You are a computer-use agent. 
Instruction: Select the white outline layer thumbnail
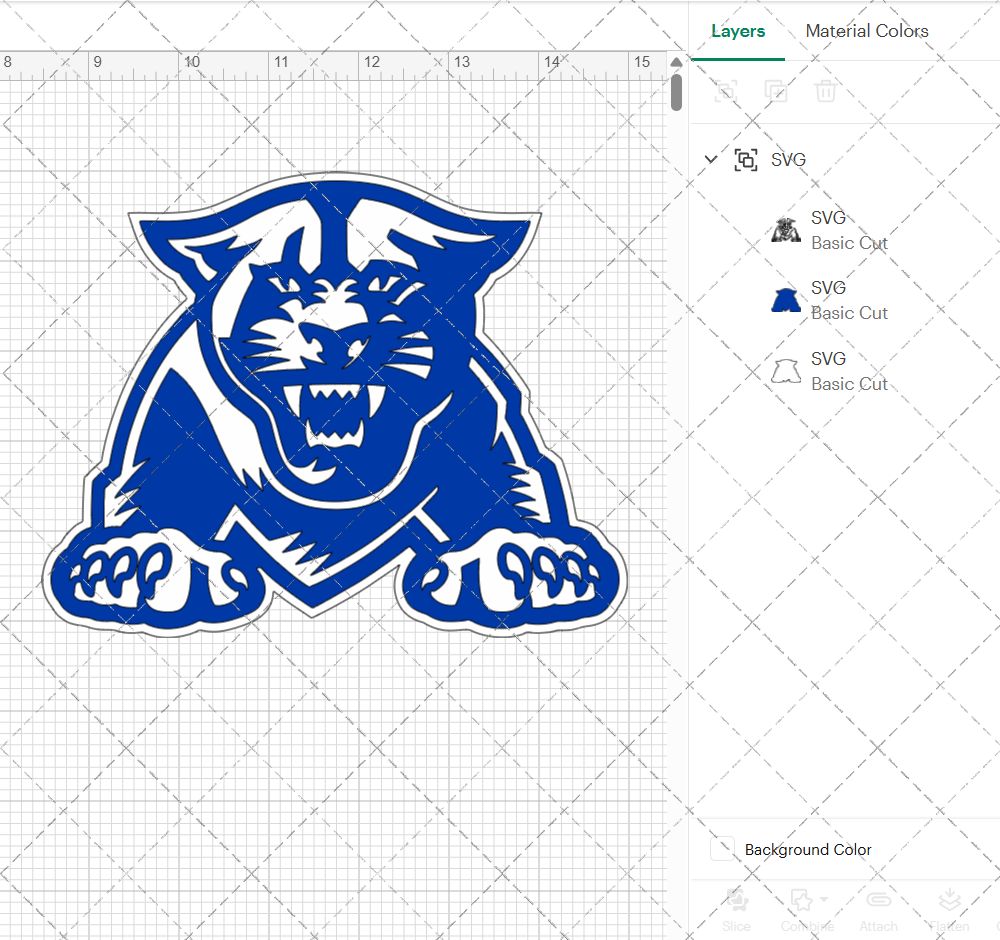(x=786, y=371)
